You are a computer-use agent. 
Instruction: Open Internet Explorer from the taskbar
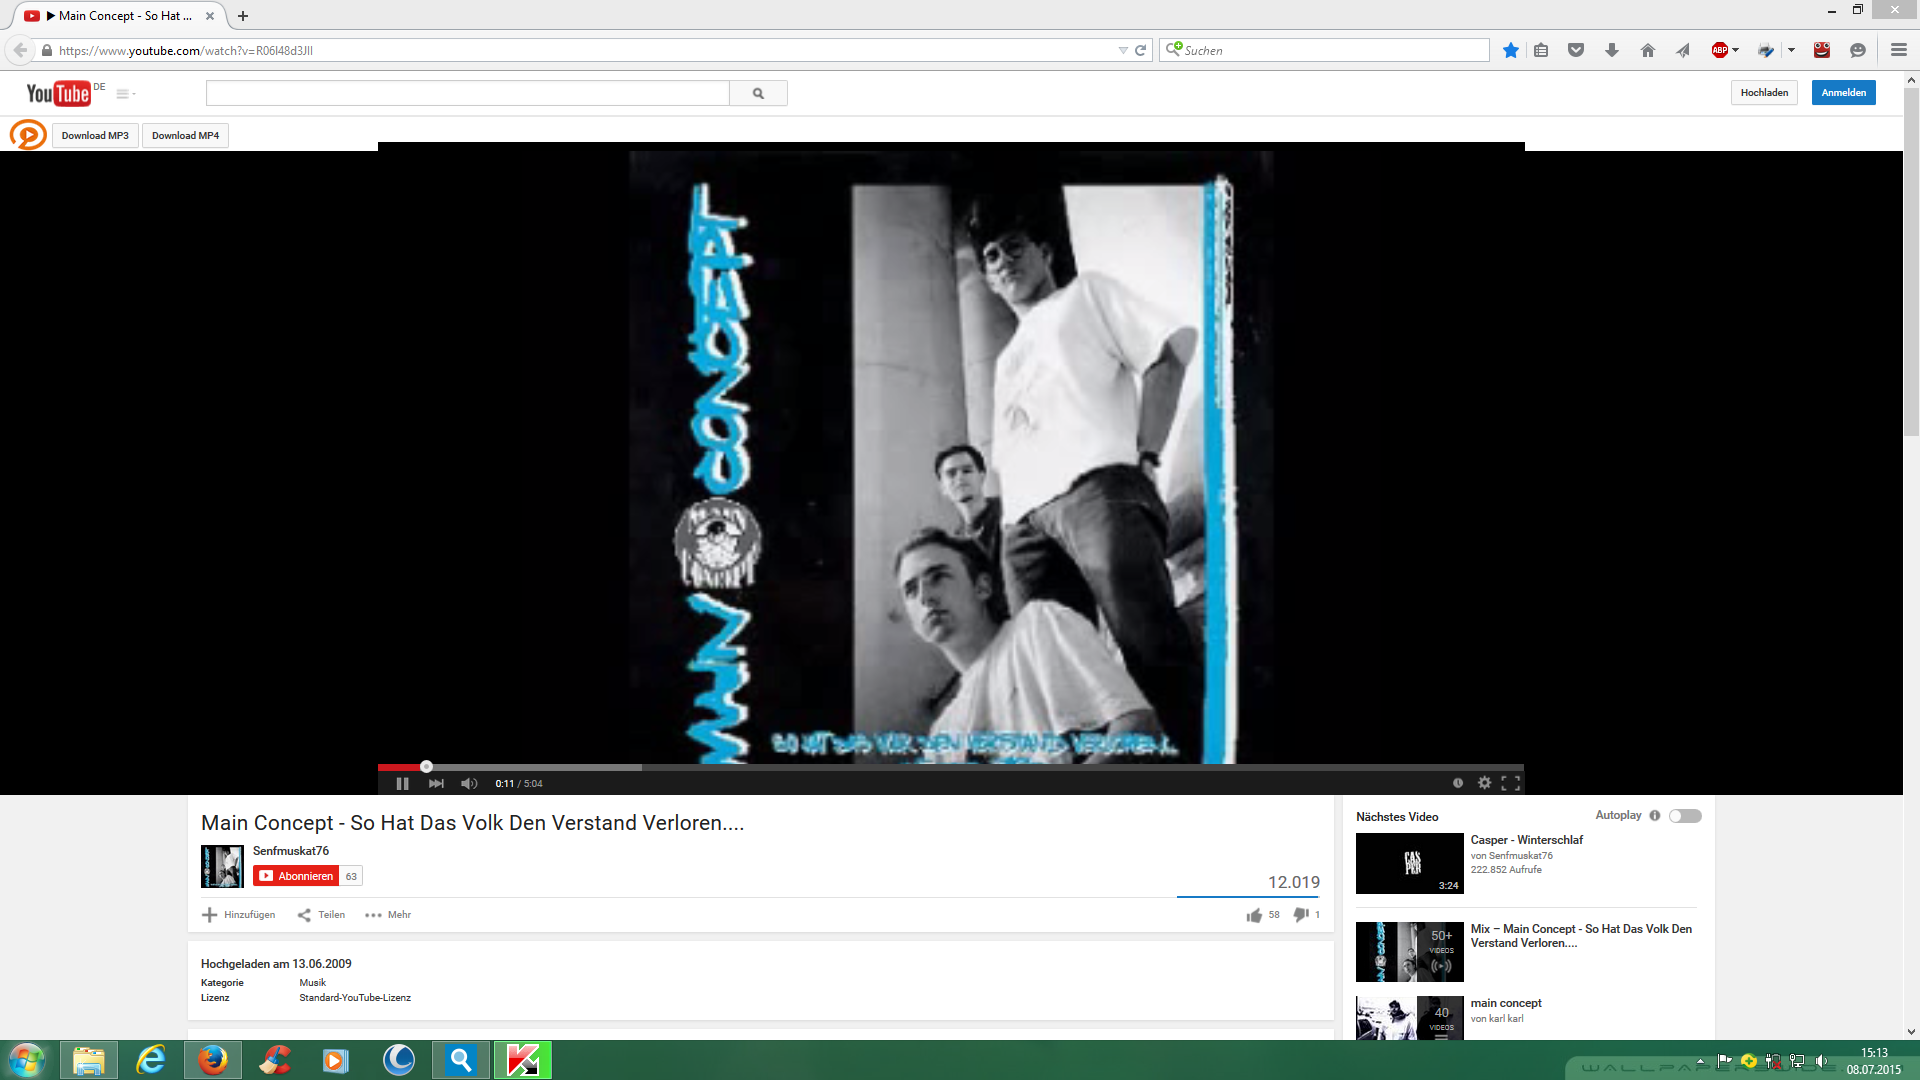(x=150, y=1060)
